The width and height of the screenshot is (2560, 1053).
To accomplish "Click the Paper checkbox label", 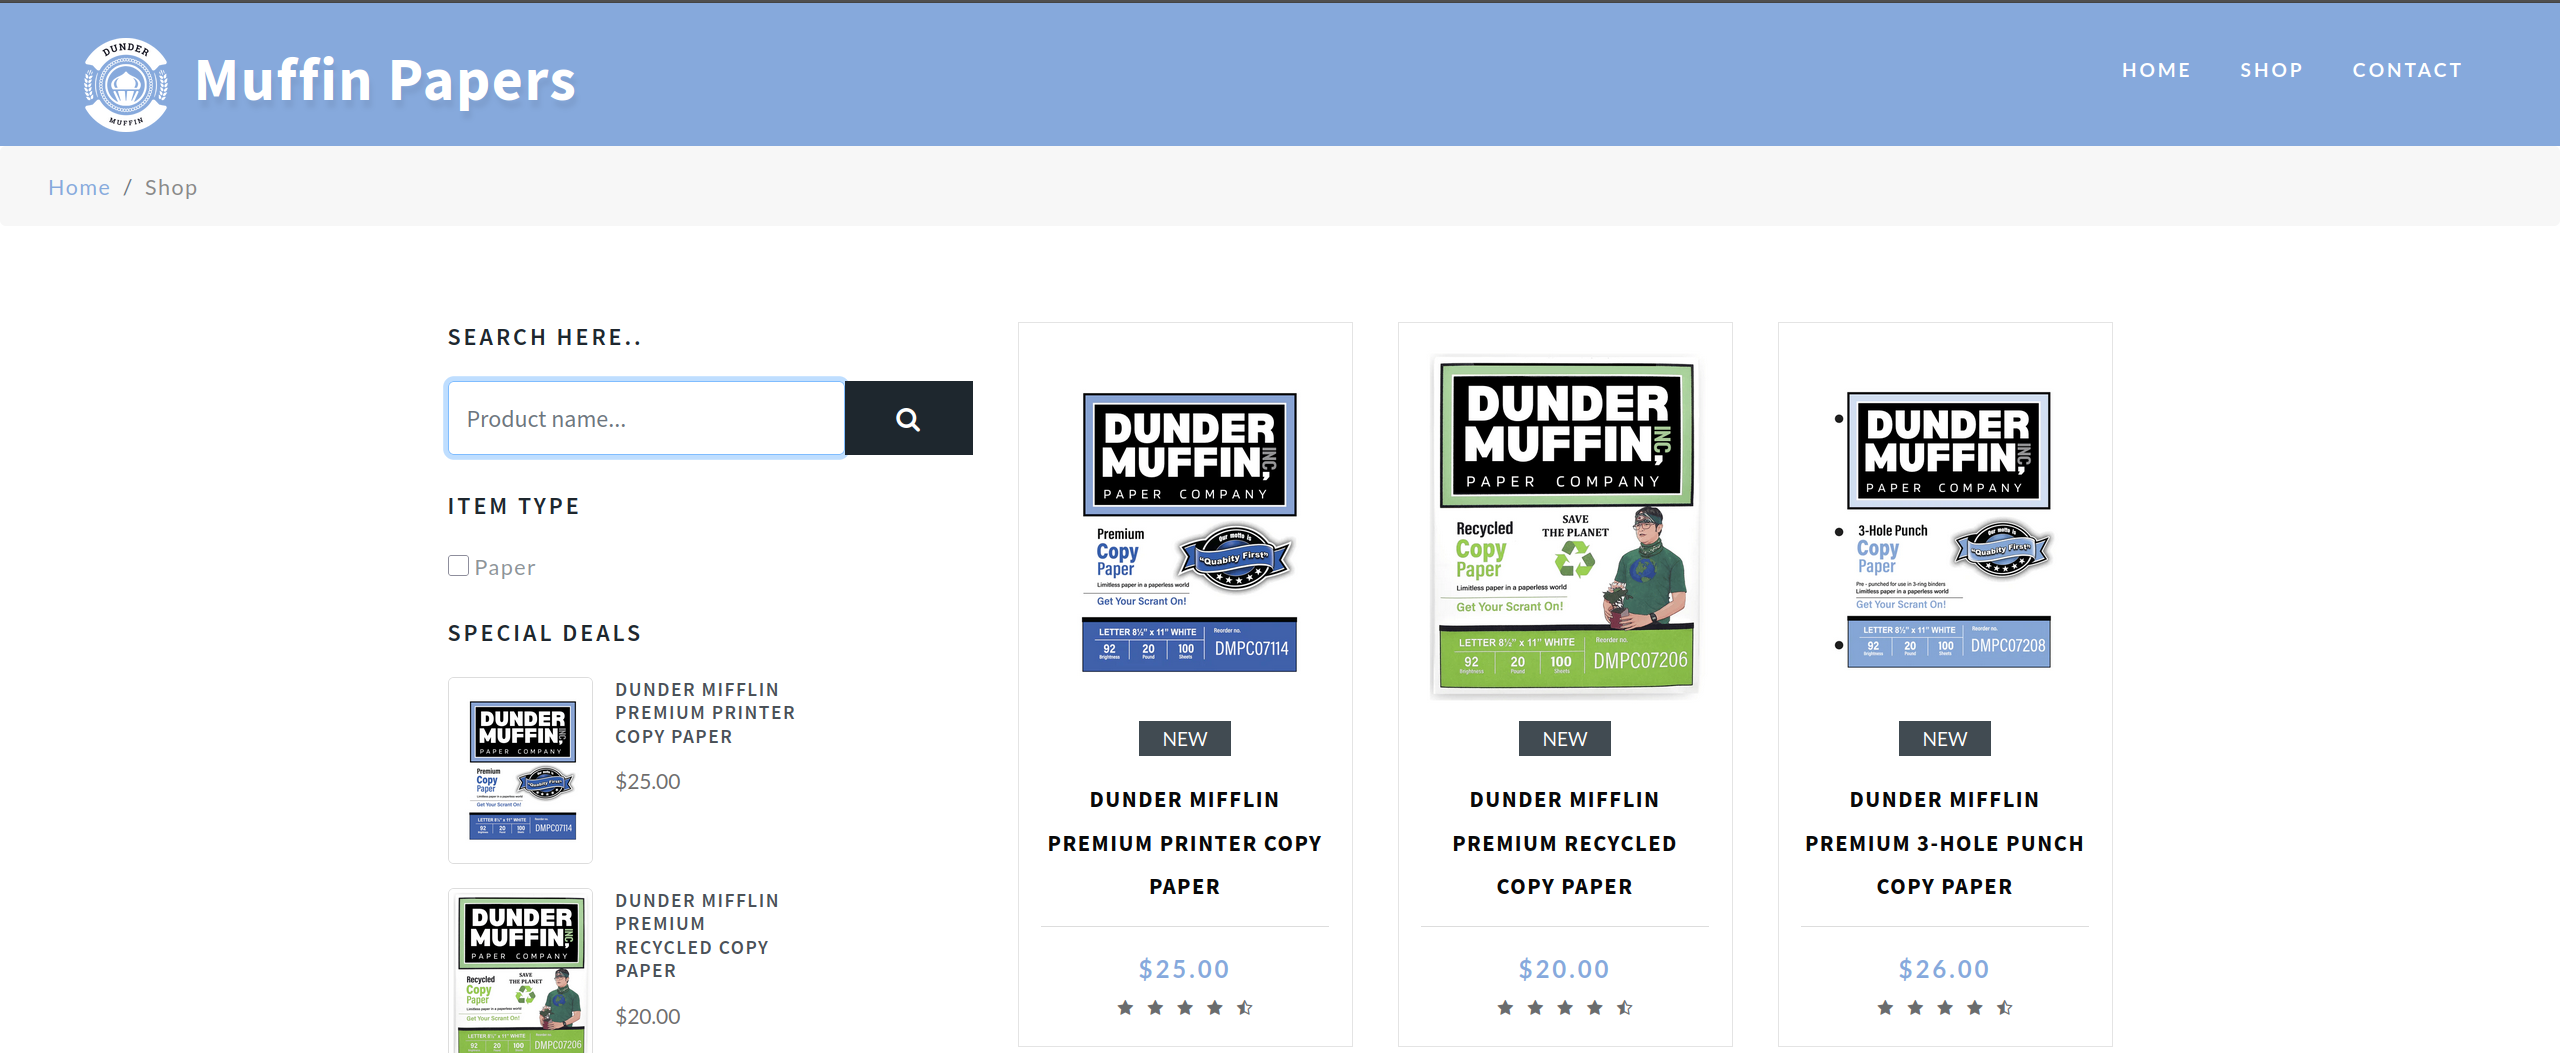I will pyautogui.click(x=505, y=567).
